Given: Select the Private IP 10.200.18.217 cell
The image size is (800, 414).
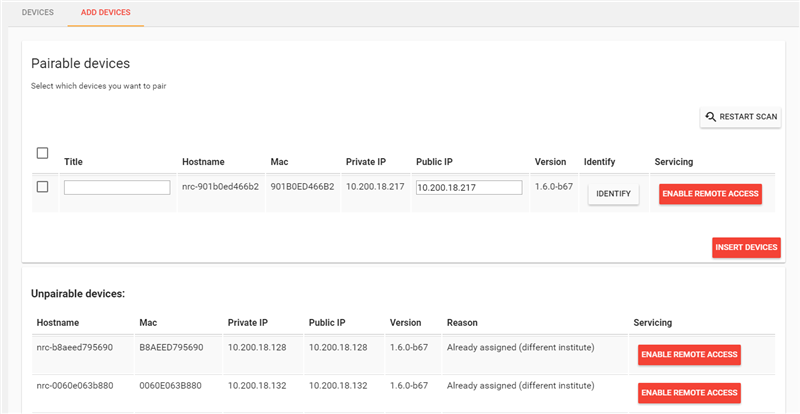Looking at the screenshot, I should tap(375, 187).
